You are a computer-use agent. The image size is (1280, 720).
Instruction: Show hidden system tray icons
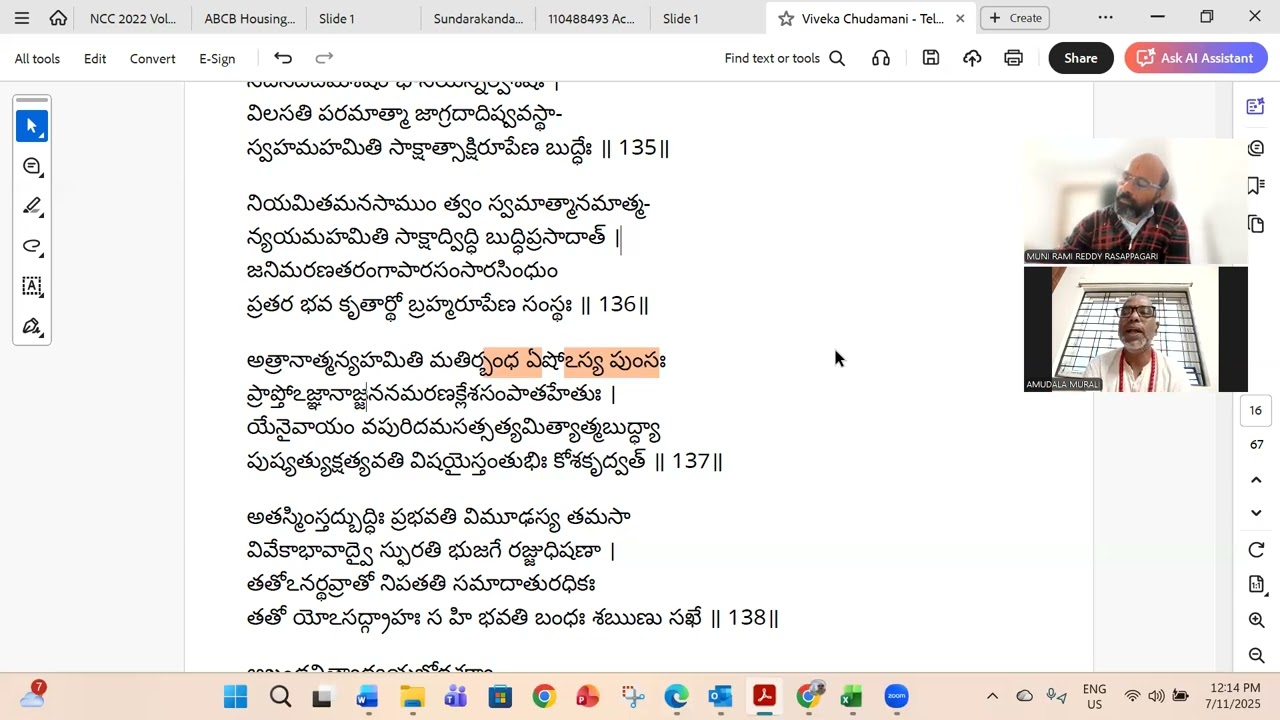tap(992, 696)
